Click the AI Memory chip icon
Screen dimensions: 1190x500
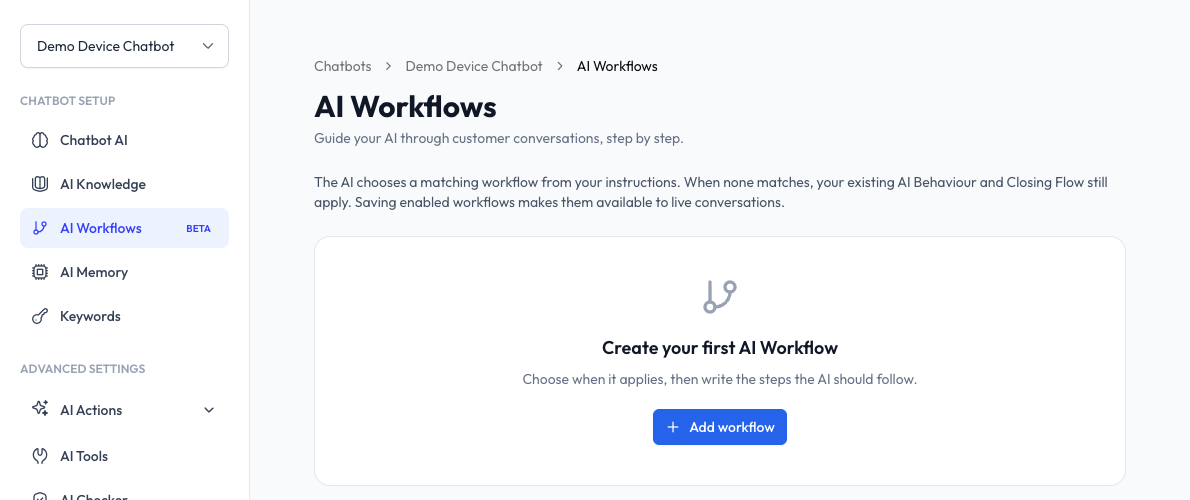coord(39,272)
